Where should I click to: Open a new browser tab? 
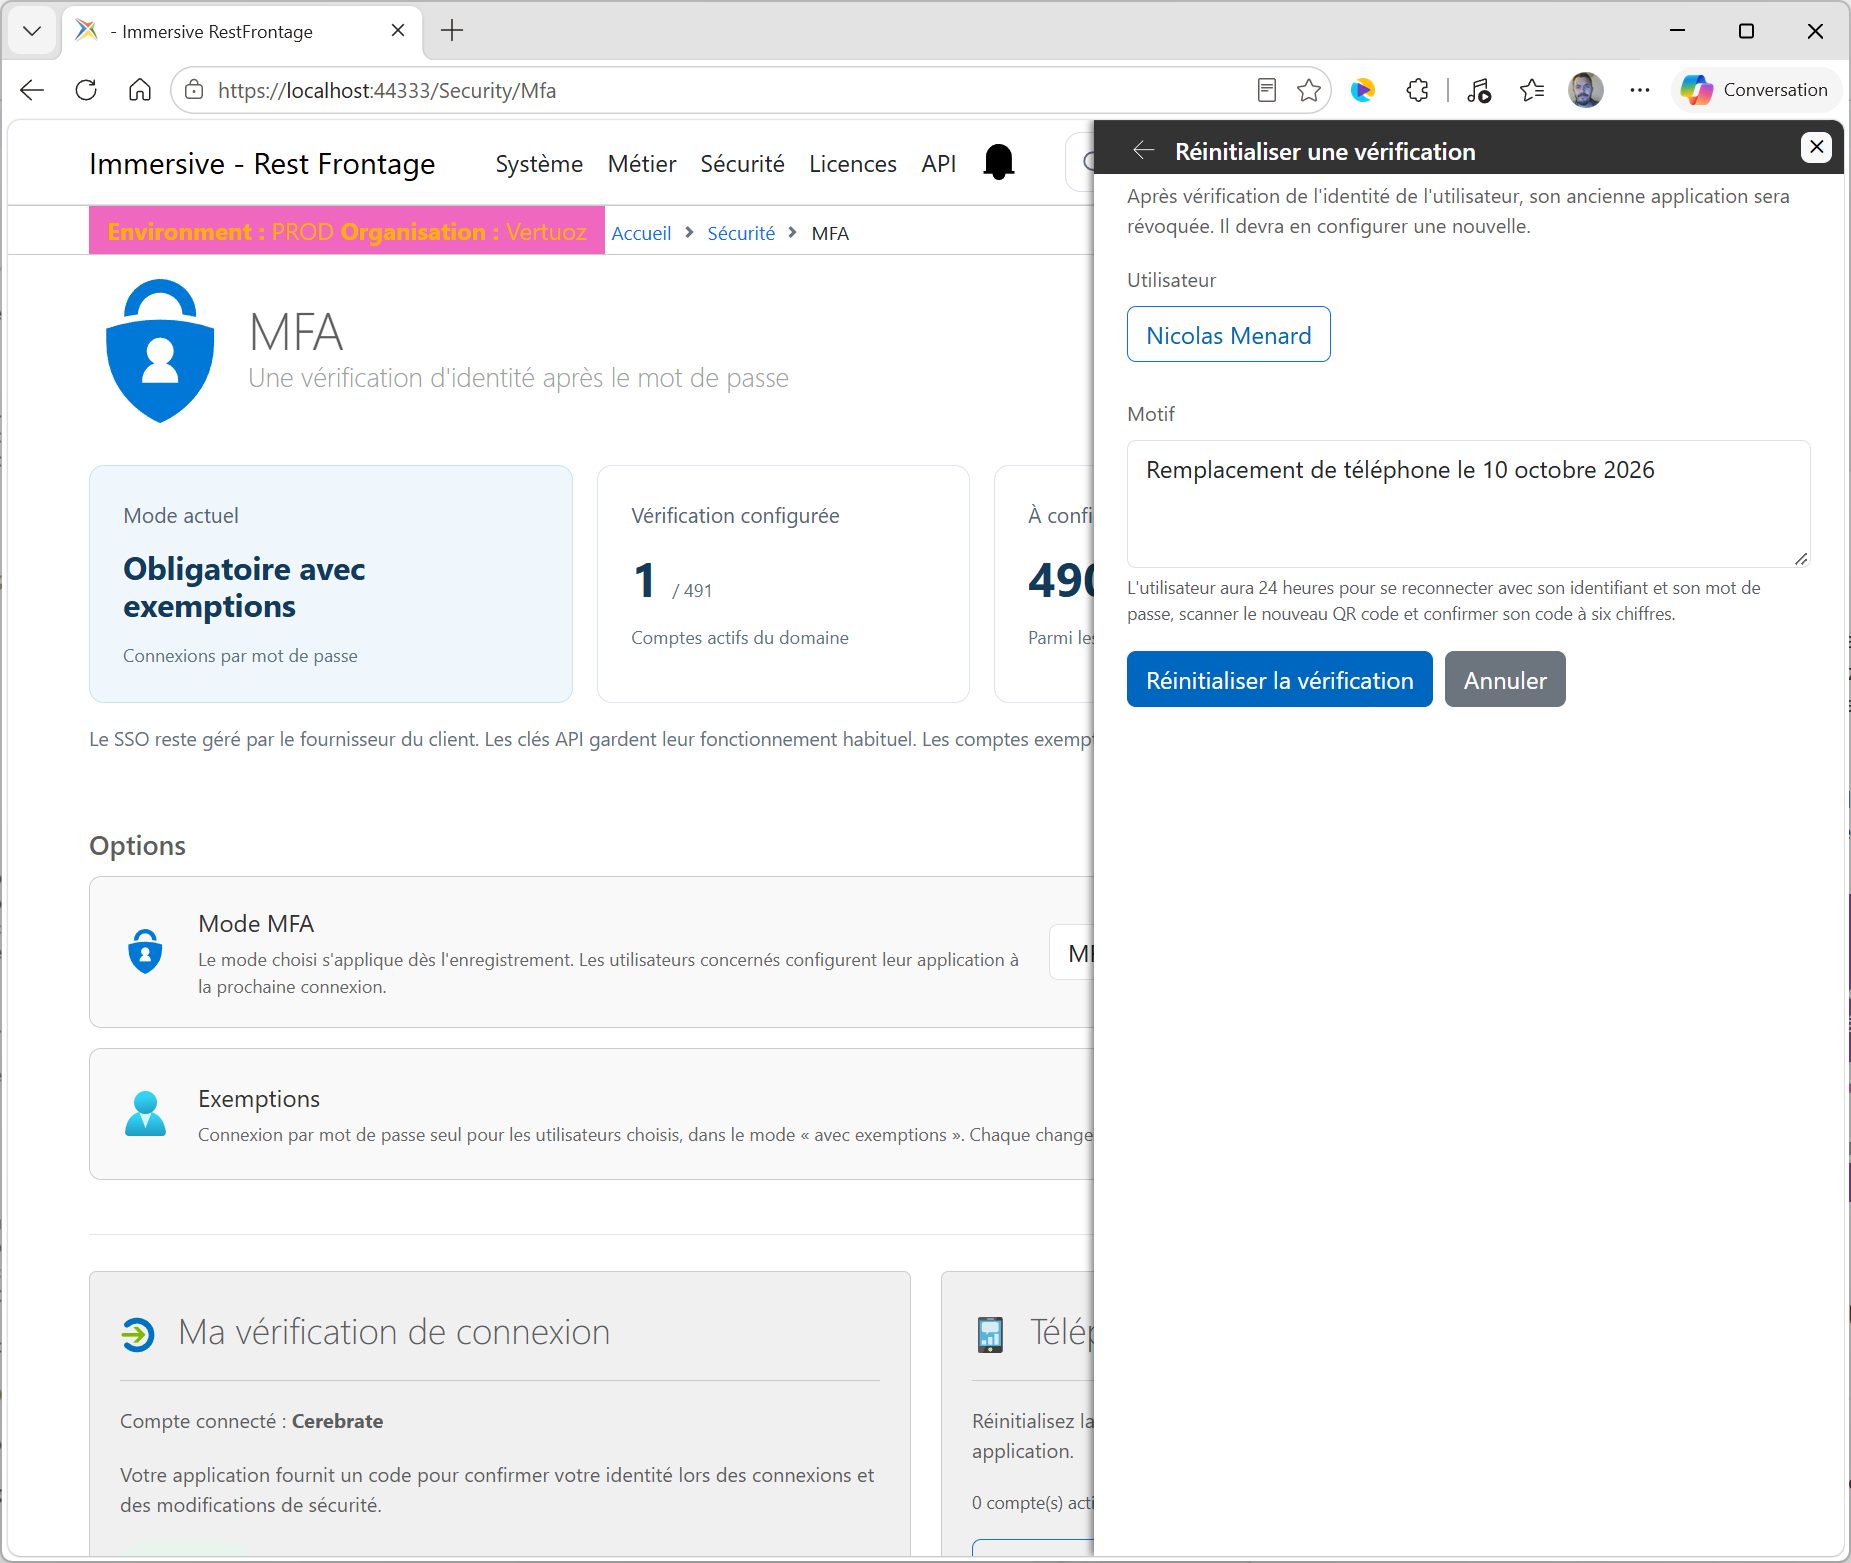point(452,31)
